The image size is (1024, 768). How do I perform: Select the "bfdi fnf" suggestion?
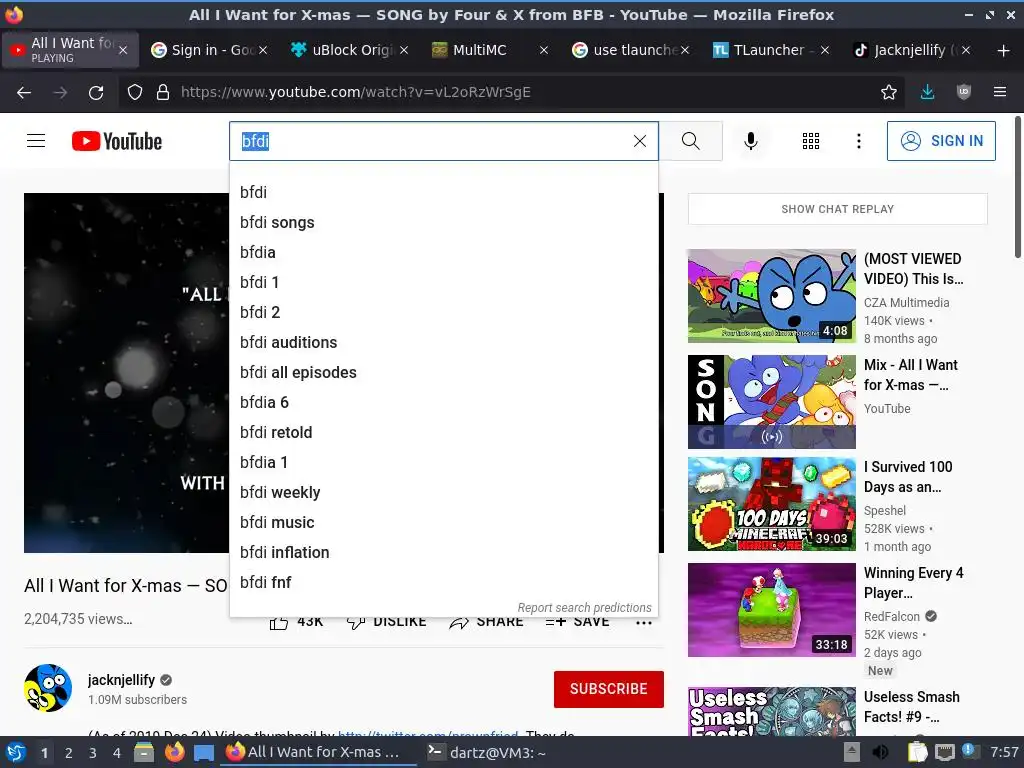(444, 583)
